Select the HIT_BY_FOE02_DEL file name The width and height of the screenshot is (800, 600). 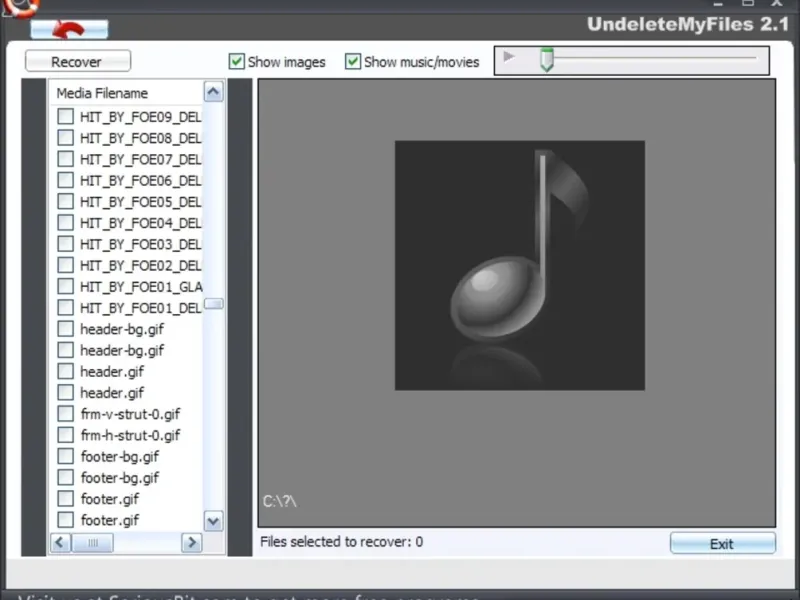141,266
